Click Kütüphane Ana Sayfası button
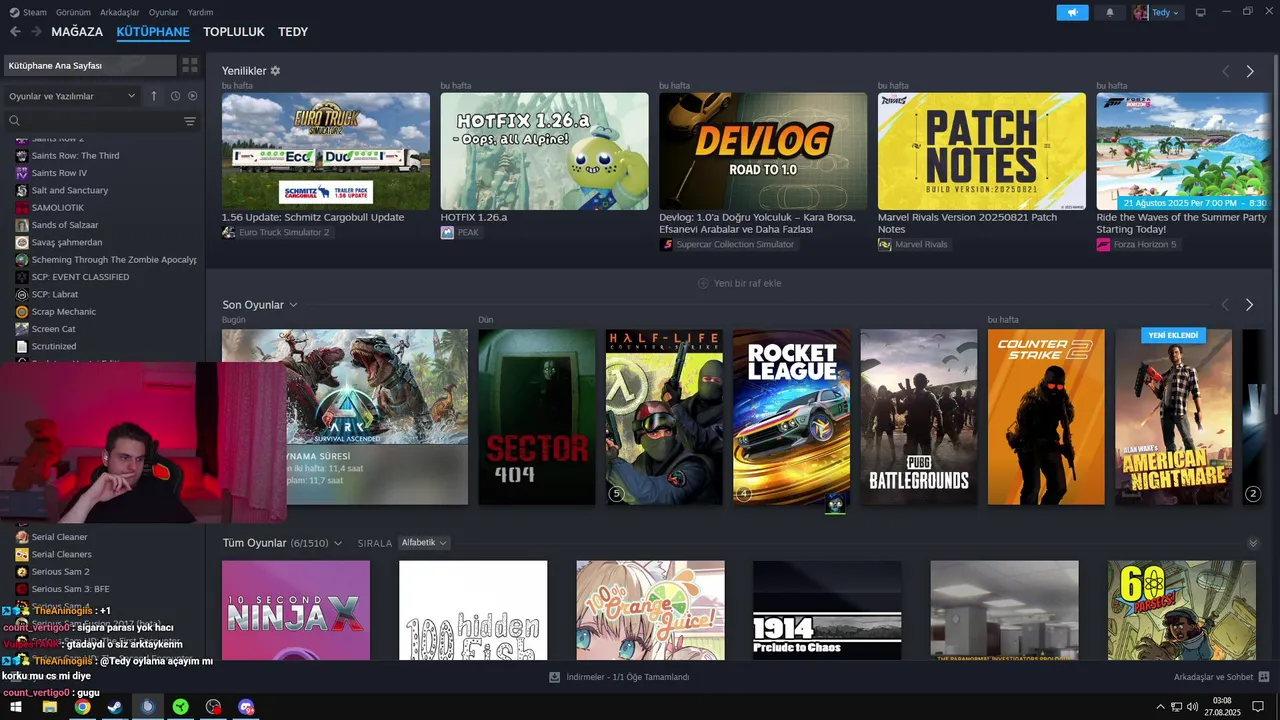Viewport: 1280px width, 720px height. point(89,65)
